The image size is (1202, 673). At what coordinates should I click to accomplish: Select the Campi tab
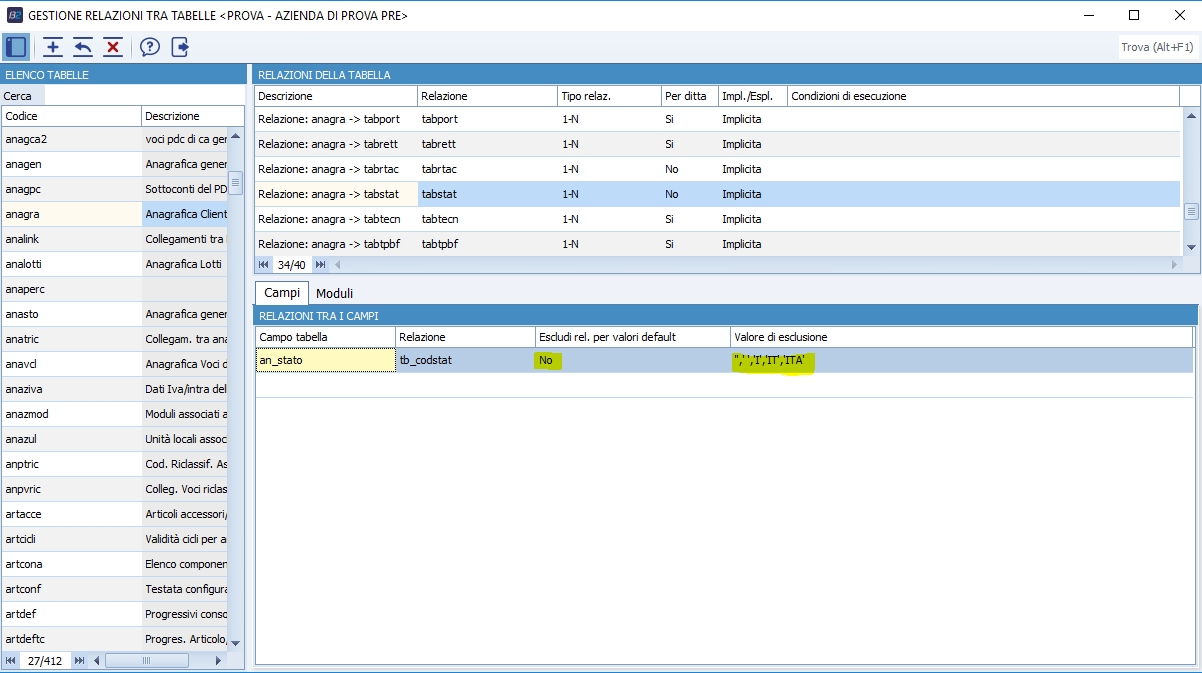282,293
